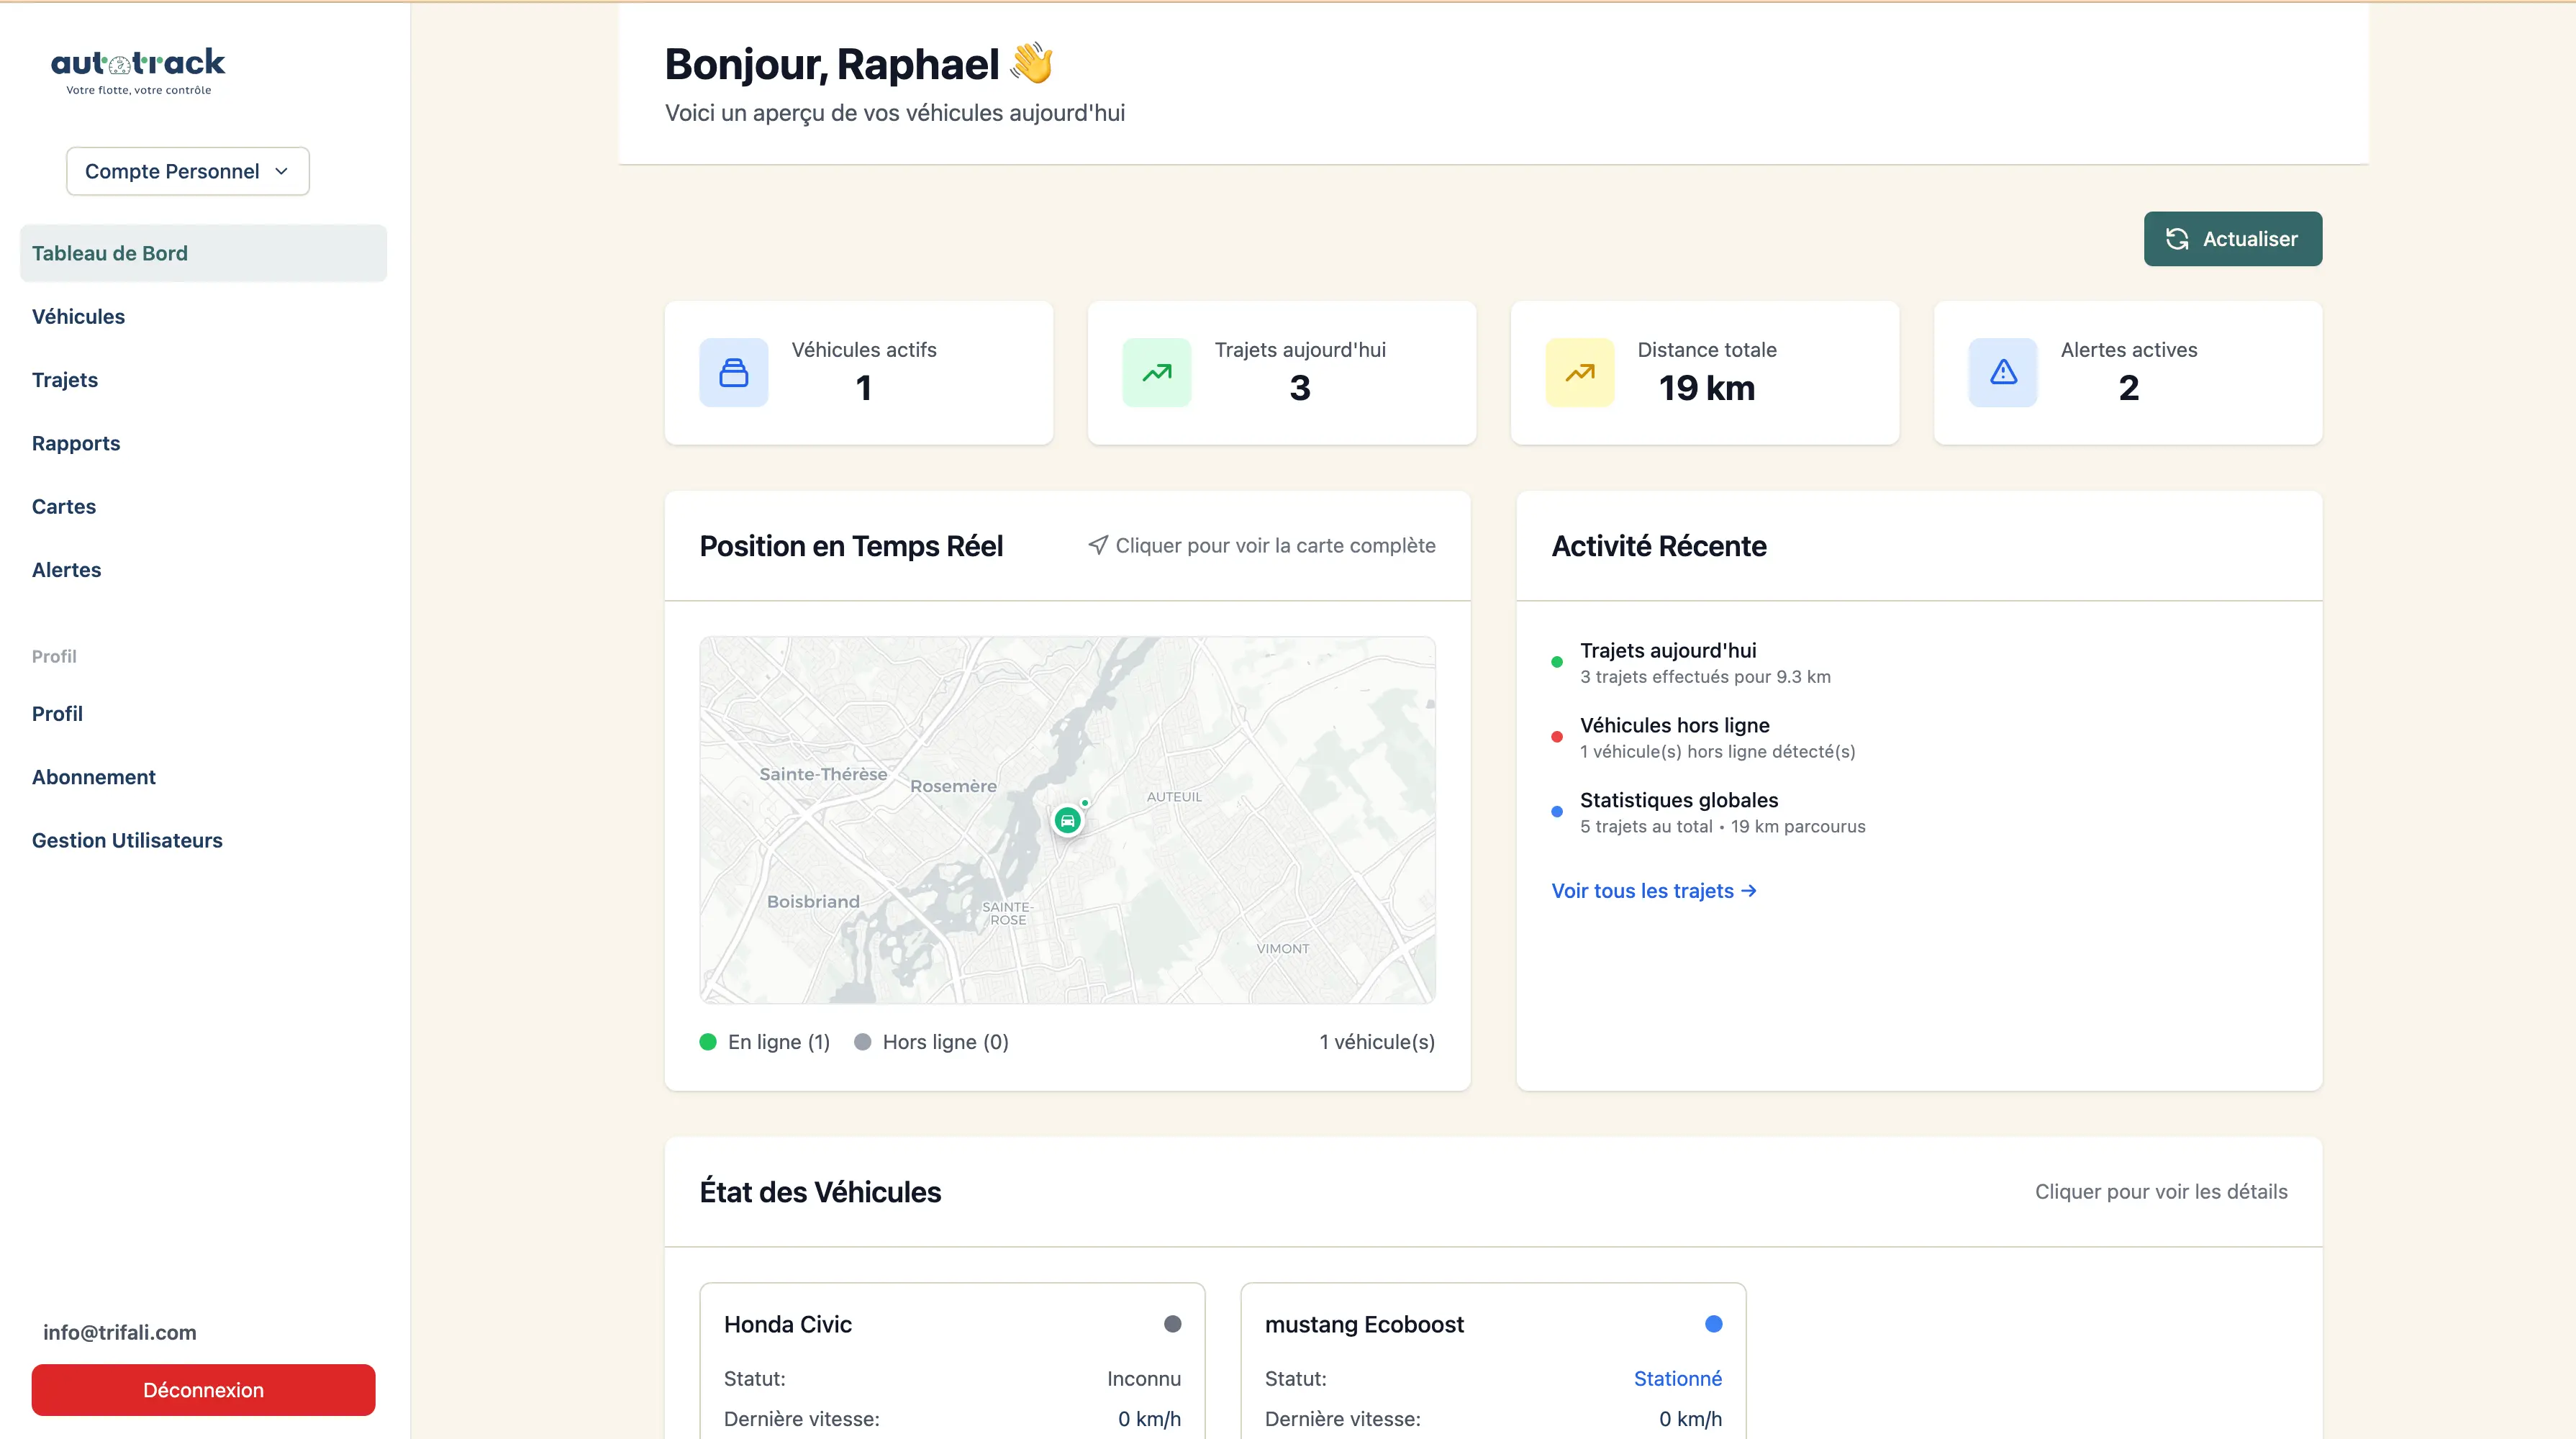The image size is (2576, 1439).
Task: Click the Alertes actives warning triangle icon
Action: (x=2002, y=372)
